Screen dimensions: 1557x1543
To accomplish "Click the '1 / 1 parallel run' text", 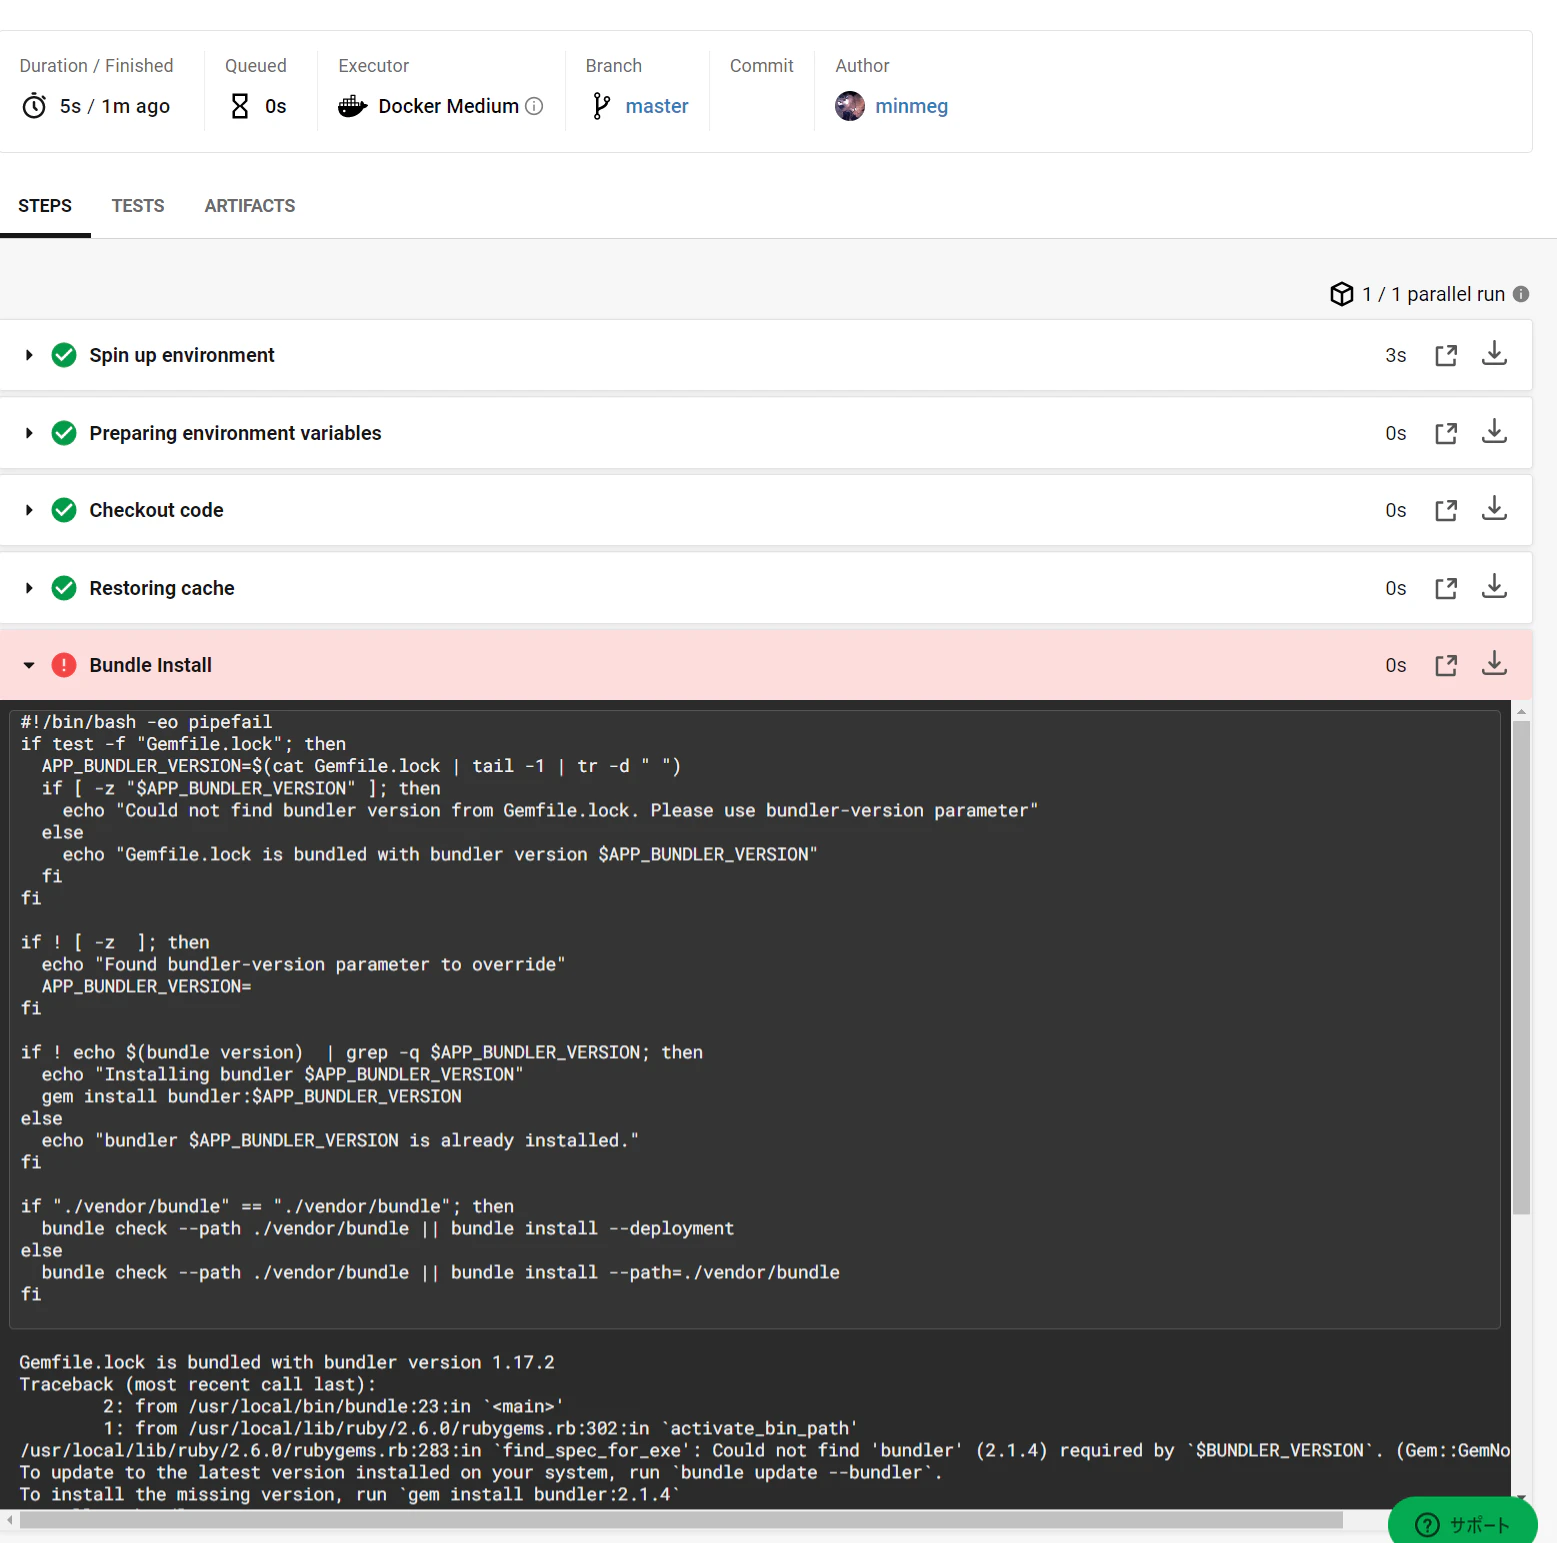I will pos(1433,294).
